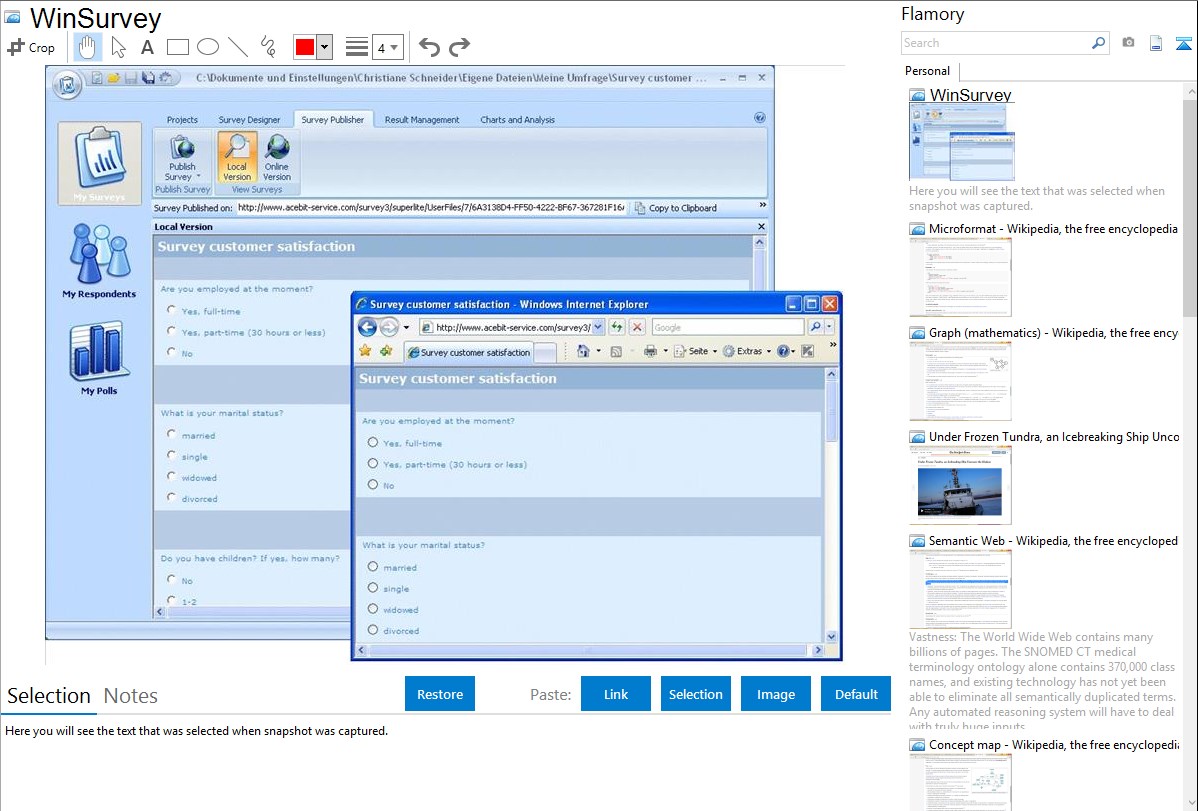Choose the text annotation tool
The width and height of the screenshot is (1198, 811).
(x=147, y=47)
